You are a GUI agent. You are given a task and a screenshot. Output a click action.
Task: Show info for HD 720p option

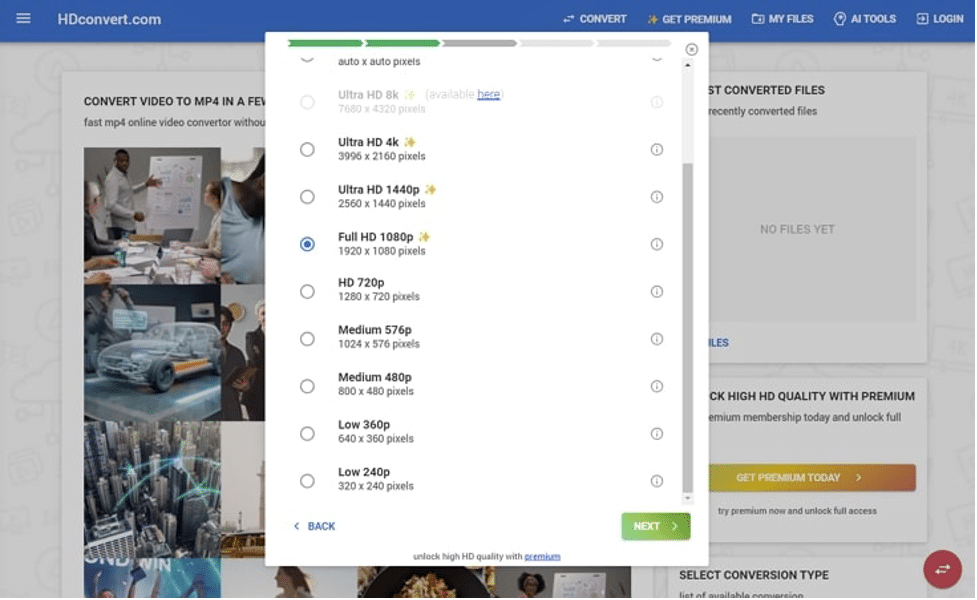click(657, 291)
